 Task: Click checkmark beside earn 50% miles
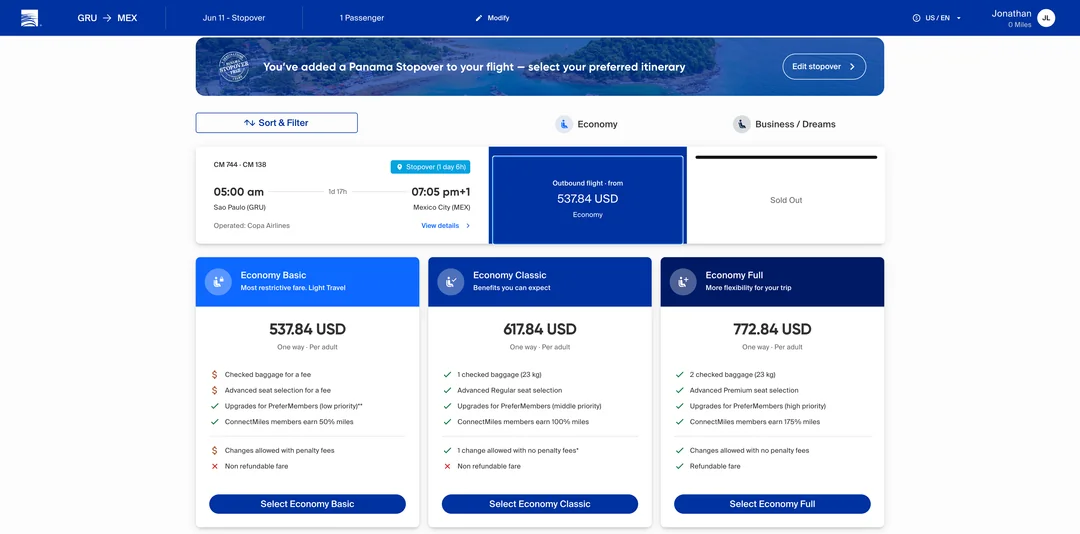(215, 422)
